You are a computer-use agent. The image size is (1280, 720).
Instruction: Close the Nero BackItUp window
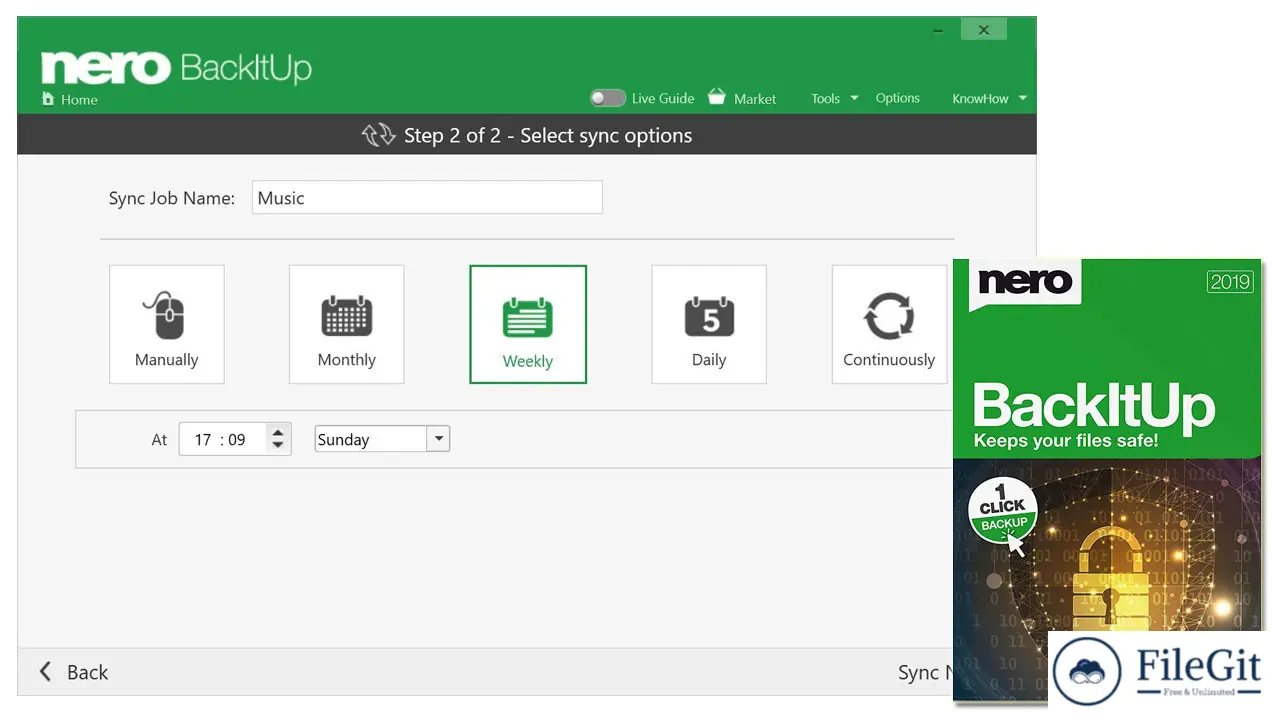coord(984,30)
